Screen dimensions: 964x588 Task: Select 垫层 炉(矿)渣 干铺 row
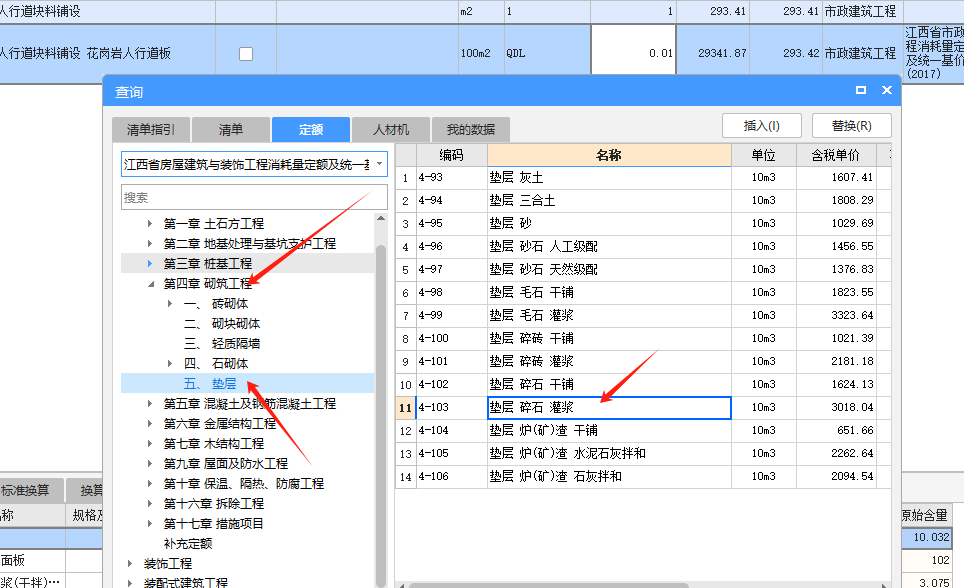(x=642, y=431)
